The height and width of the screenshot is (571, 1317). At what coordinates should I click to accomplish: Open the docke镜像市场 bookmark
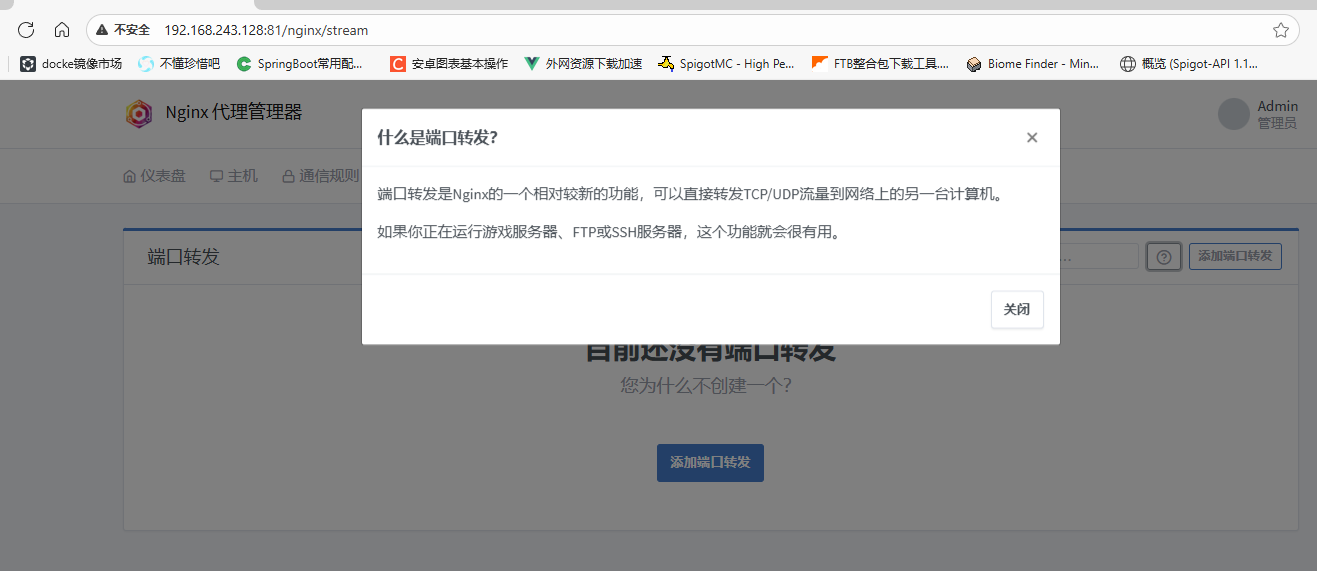pyautogui.click(x=71, y=64)
